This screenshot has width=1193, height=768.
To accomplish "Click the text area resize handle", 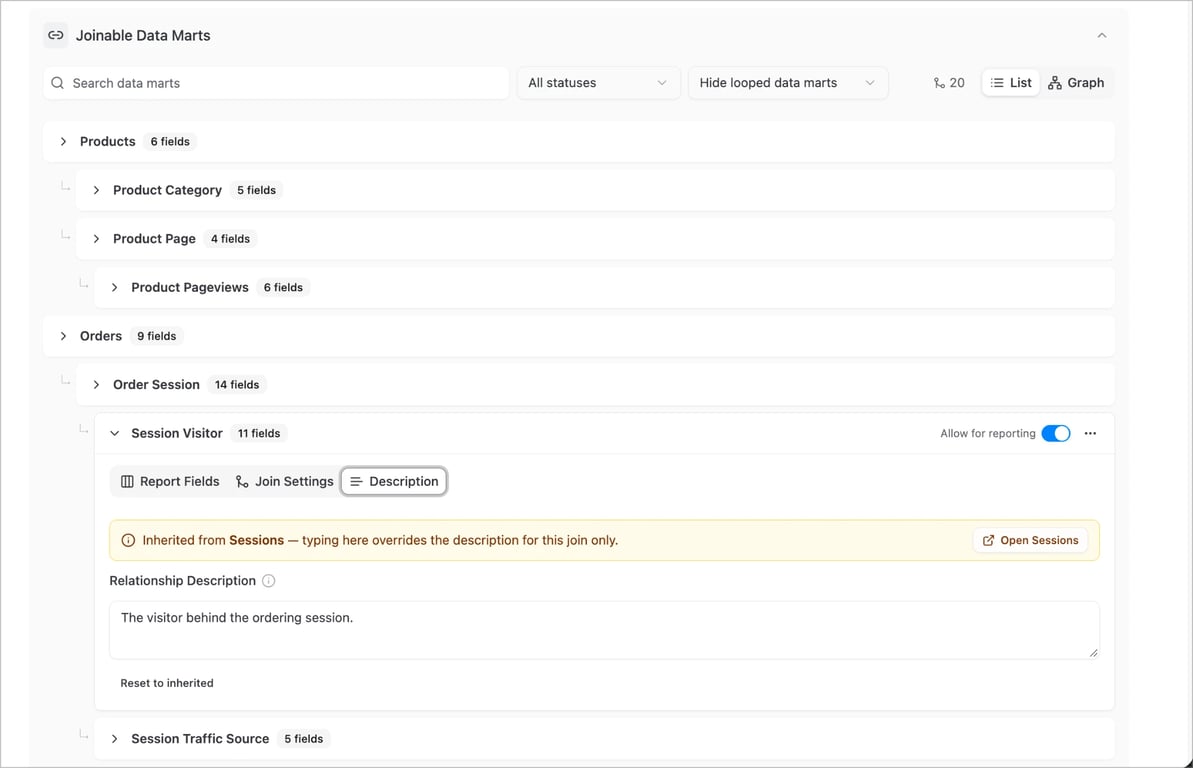I will (x=1093, y=652).
